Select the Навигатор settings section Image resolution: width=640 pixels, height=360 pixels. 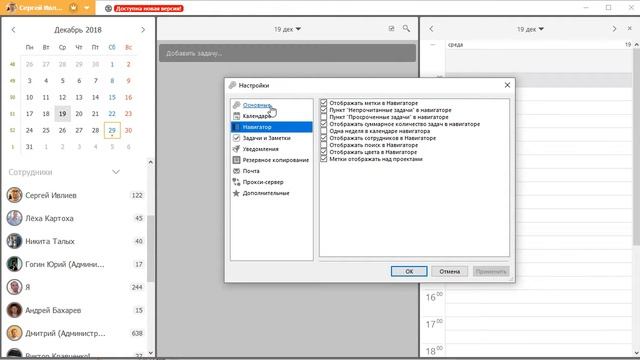pos(271,127)
